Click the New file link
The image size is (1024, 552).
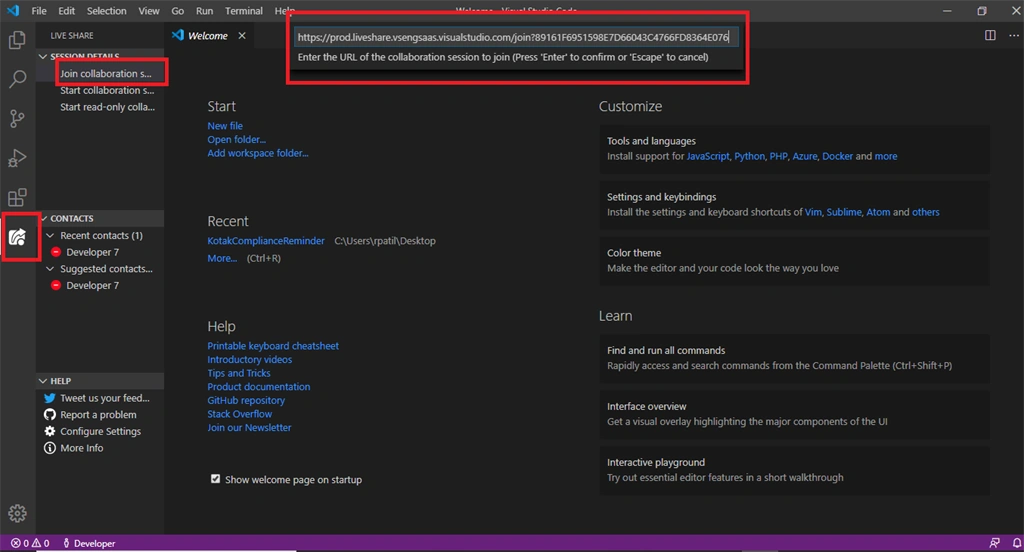point(225,125)
